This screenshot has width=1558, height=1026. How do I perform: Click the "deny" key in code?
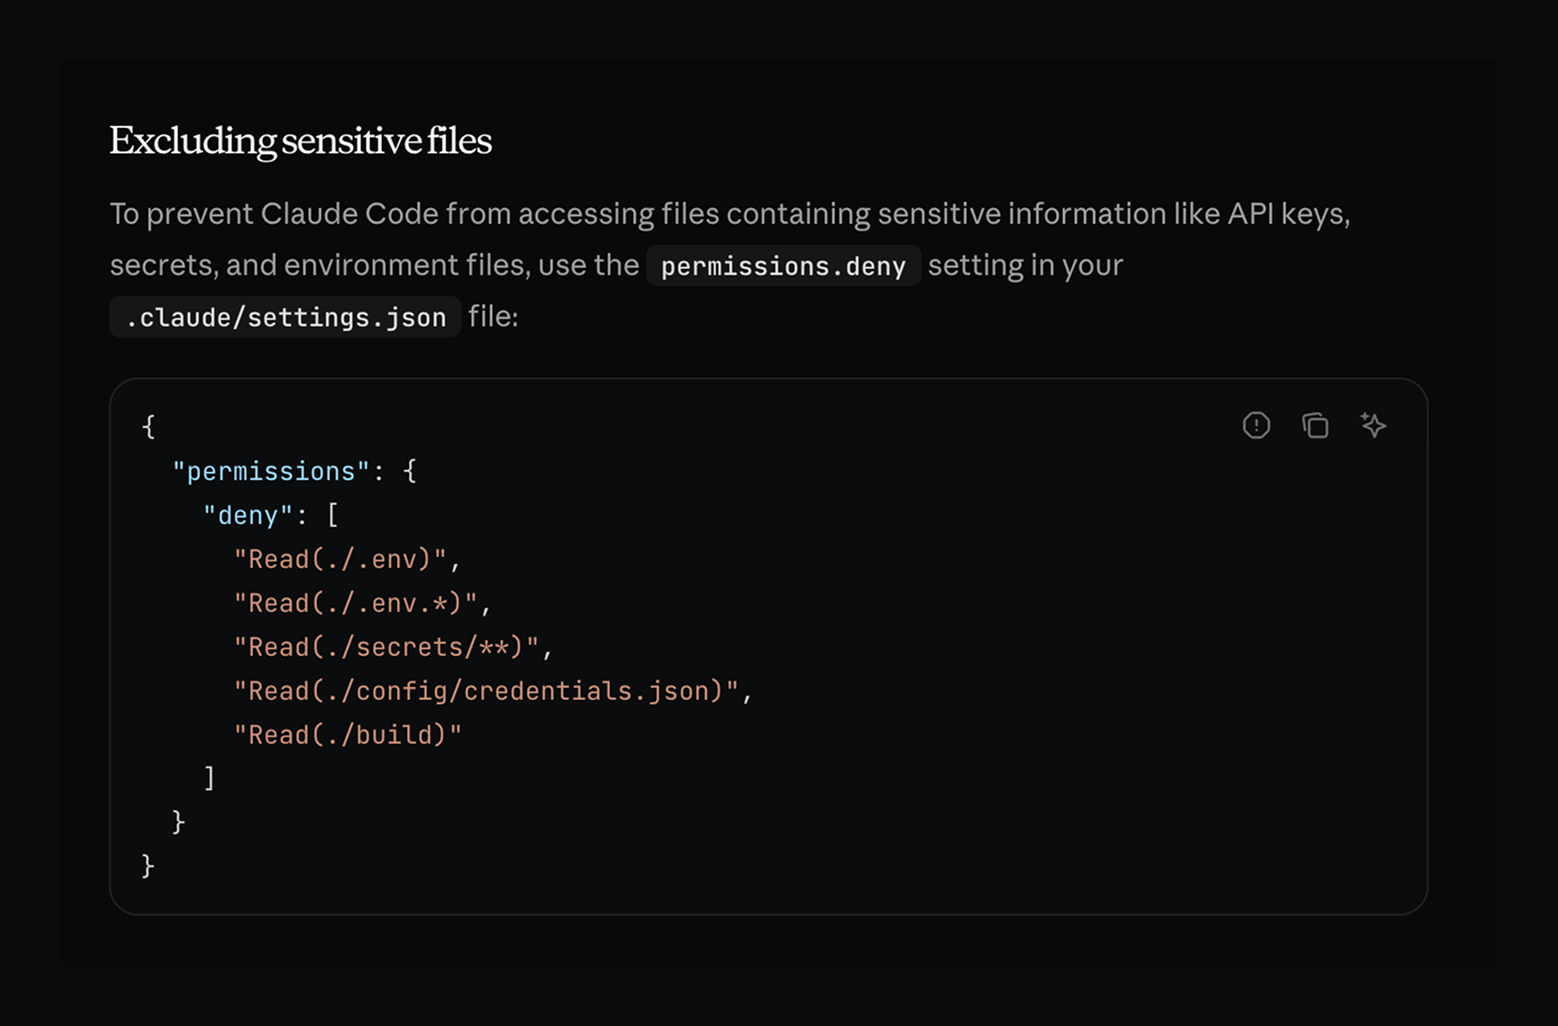[249, 515]
